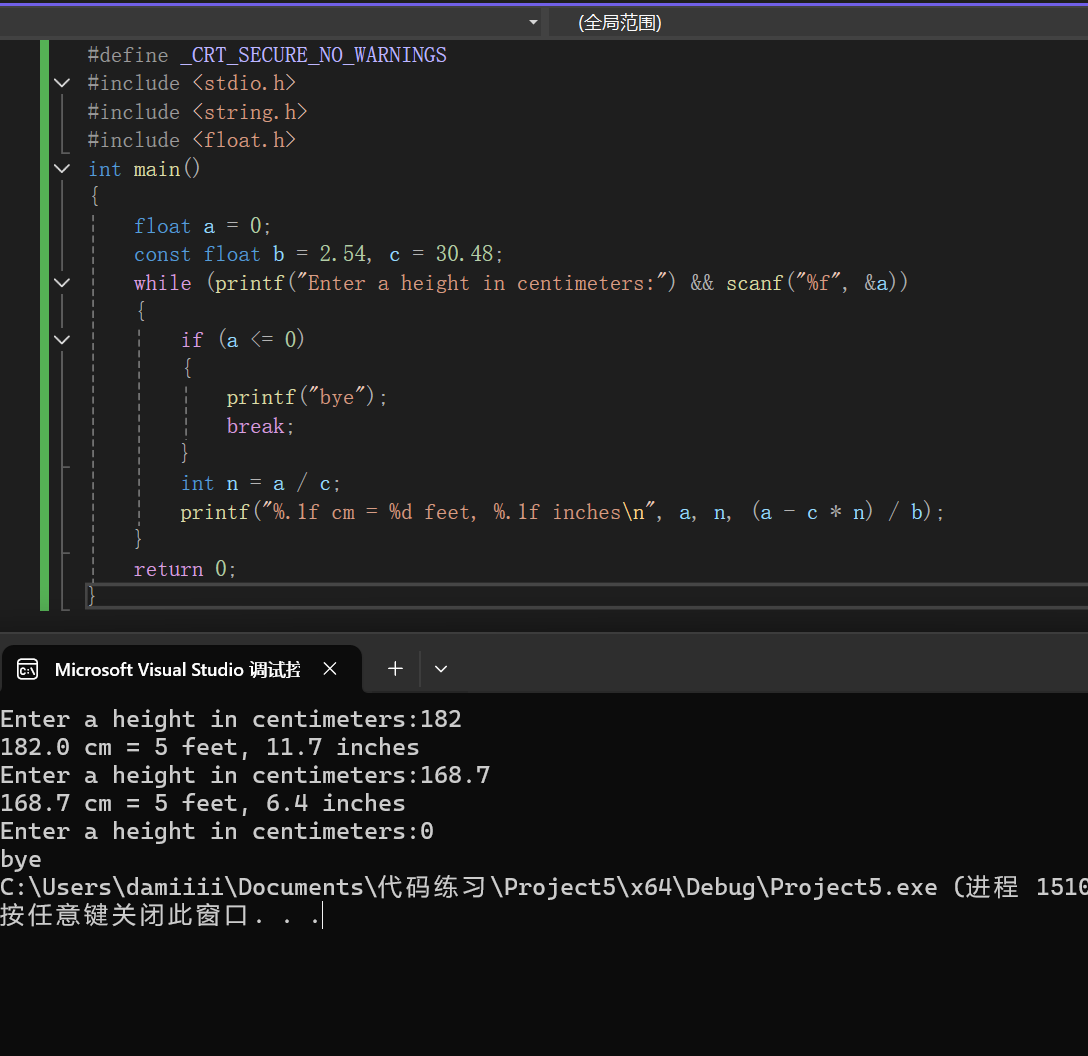Screen dimensions: 1088x1056
Task: Collapse the if (a <= 0) fold arrow
Action: 62,339
